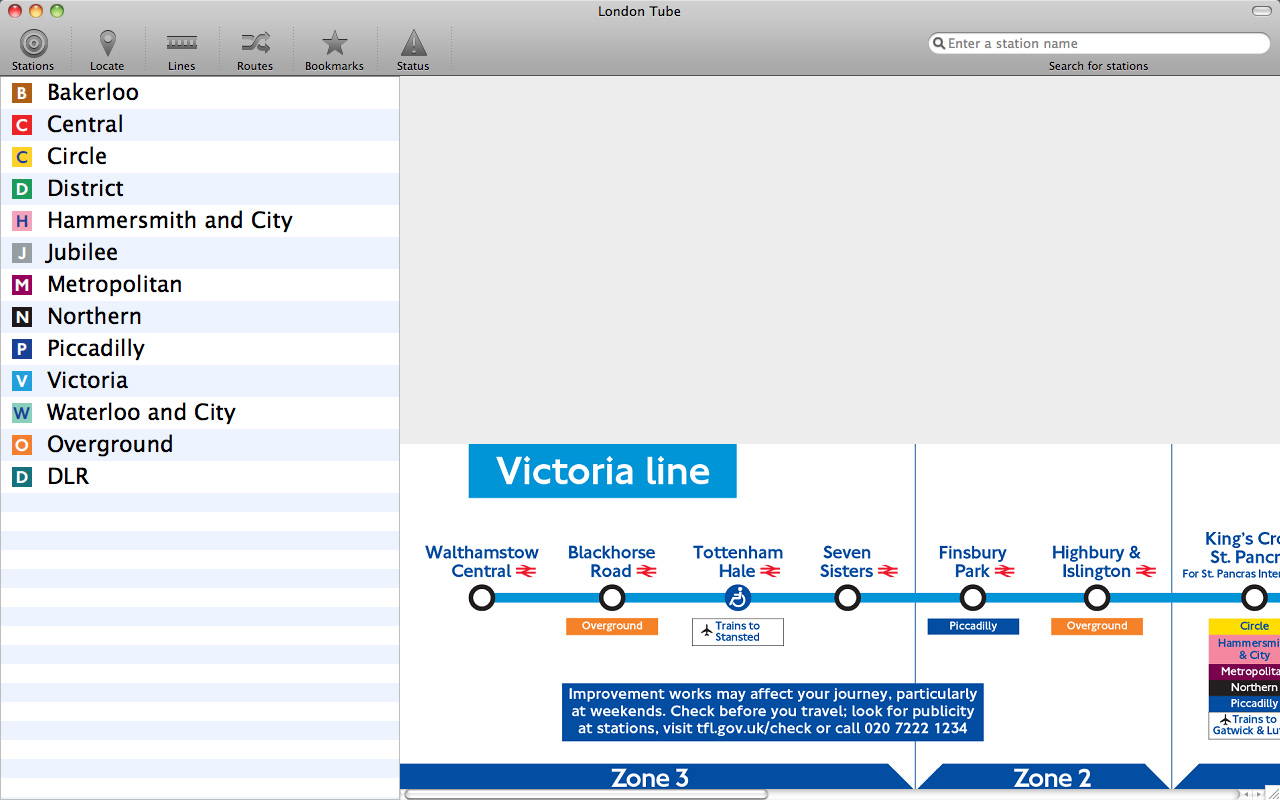Click Overground label under Blackhorse Road

click(x=612, y=626)
